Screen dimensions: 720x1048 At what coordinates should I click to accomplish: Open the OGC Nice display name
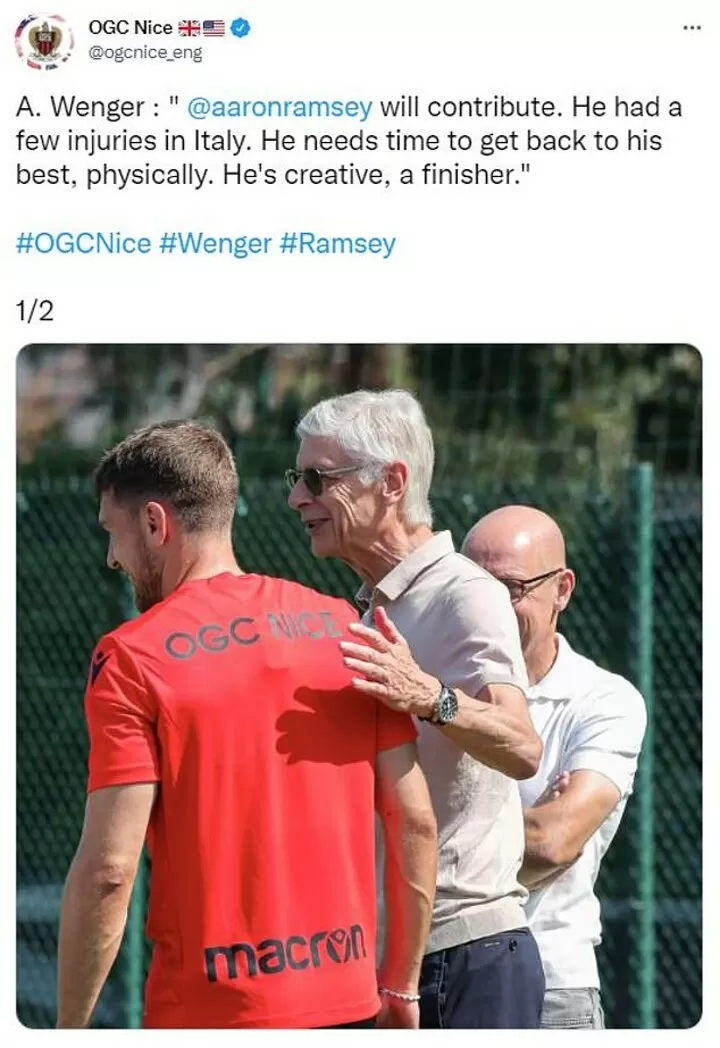tap(130, 28)
